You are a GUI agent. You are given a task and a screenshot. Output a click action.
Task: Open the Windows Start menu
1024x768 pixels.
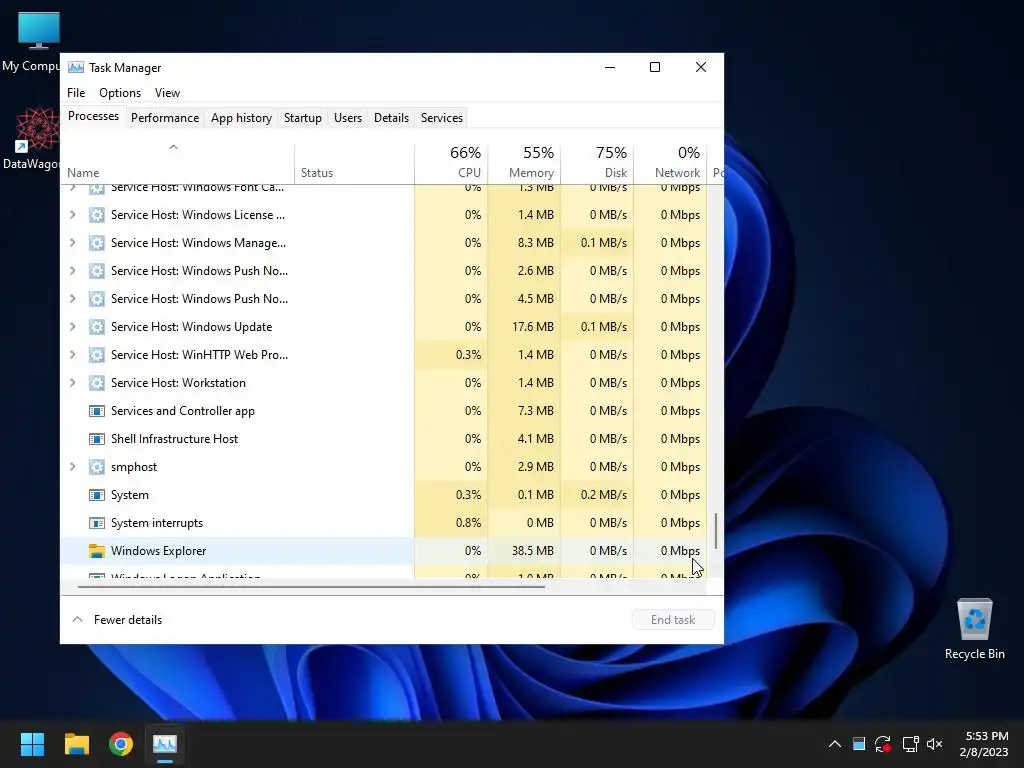coord(32,744)
